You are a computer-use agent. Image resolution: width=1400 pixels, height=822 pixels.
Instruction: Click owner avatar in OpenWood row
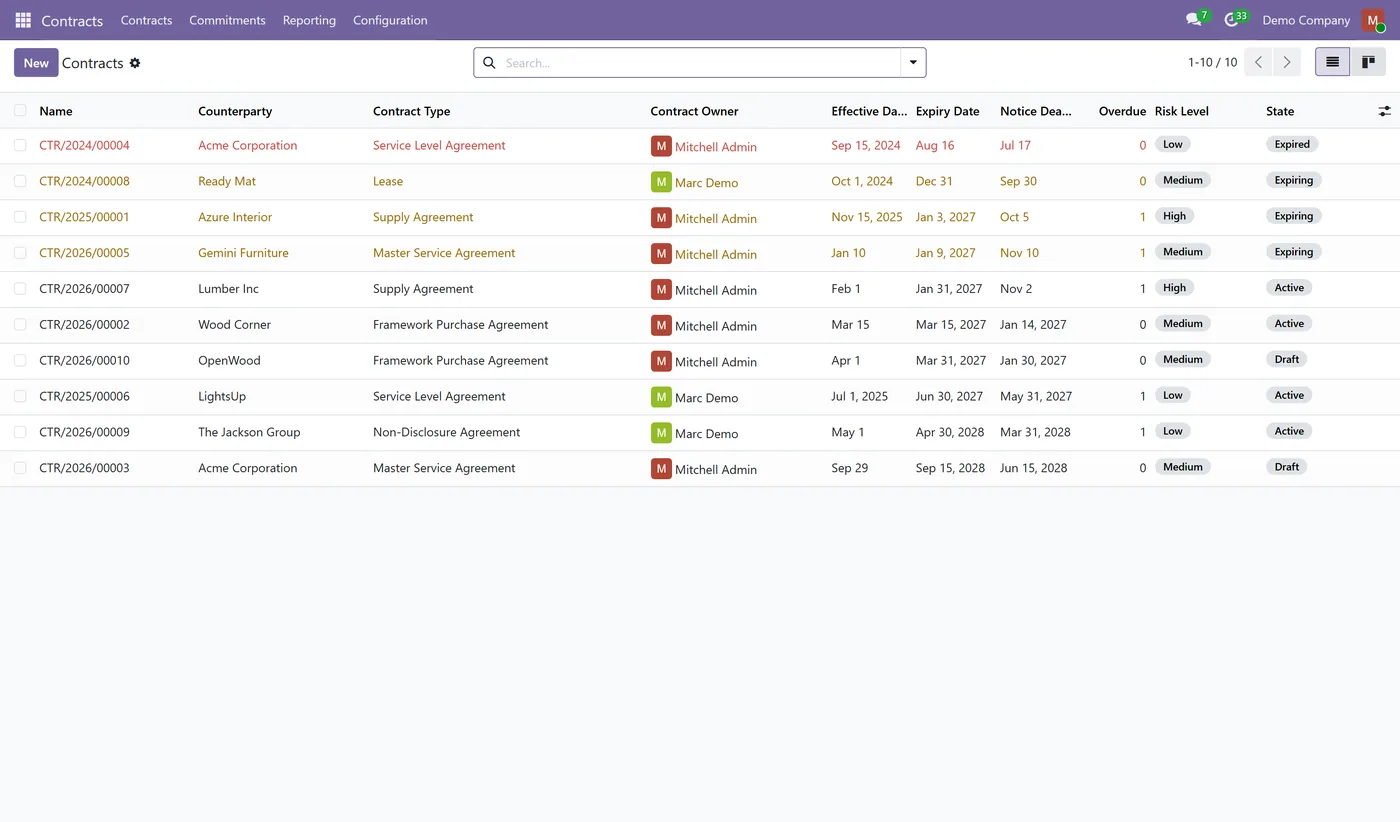[x=661, y=361]
